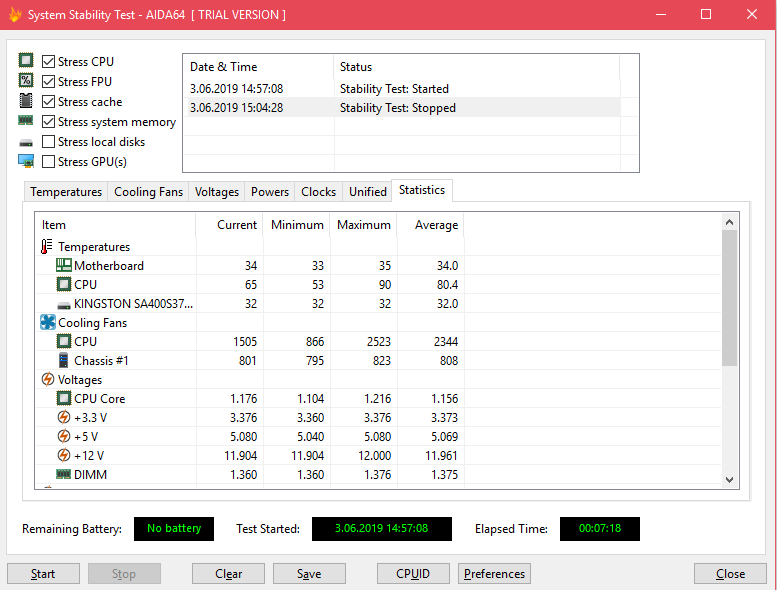
Task: Click the +12 V maximum value 12.000
Action: pyautogui.click(x=375, y=455)
